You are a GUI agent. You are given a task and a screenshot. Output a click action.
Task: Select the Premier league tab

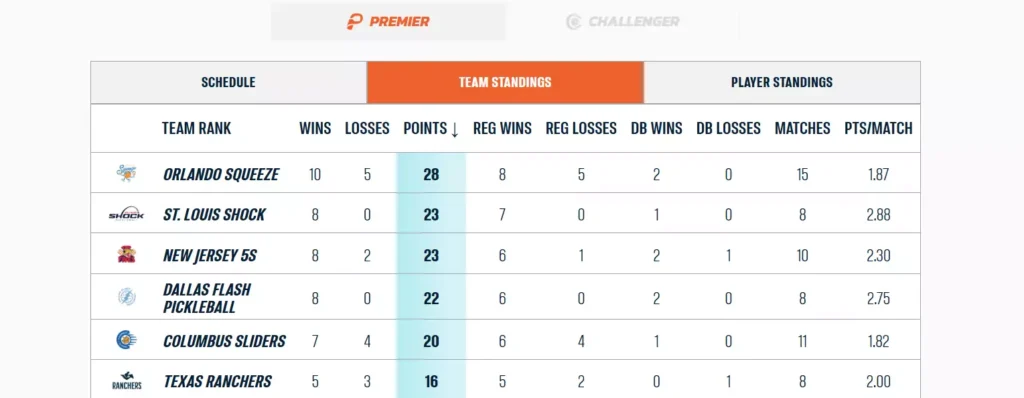[x=388, y=22]
